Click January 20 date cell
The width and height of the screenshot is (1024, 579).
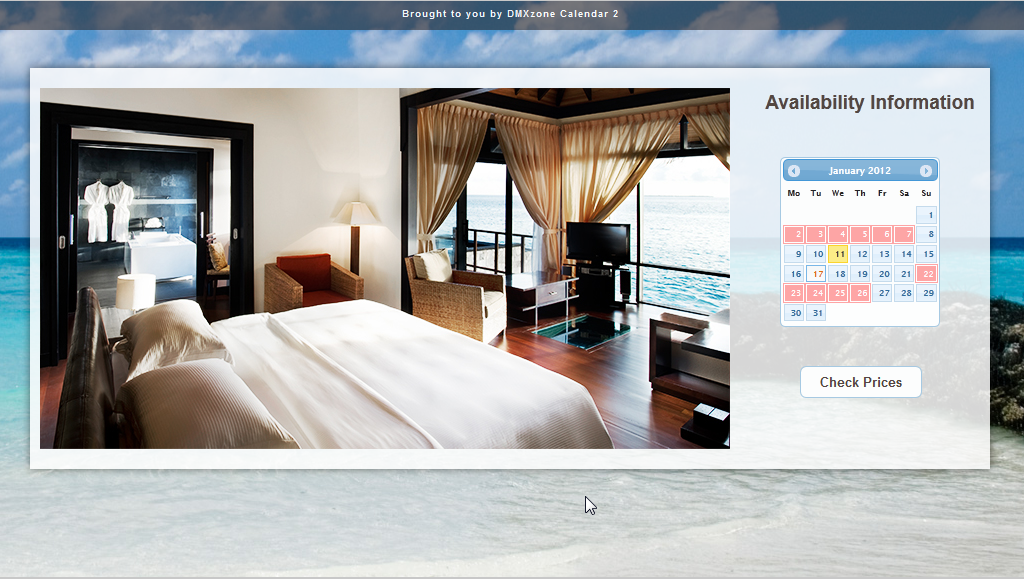[x=882, y=274]
